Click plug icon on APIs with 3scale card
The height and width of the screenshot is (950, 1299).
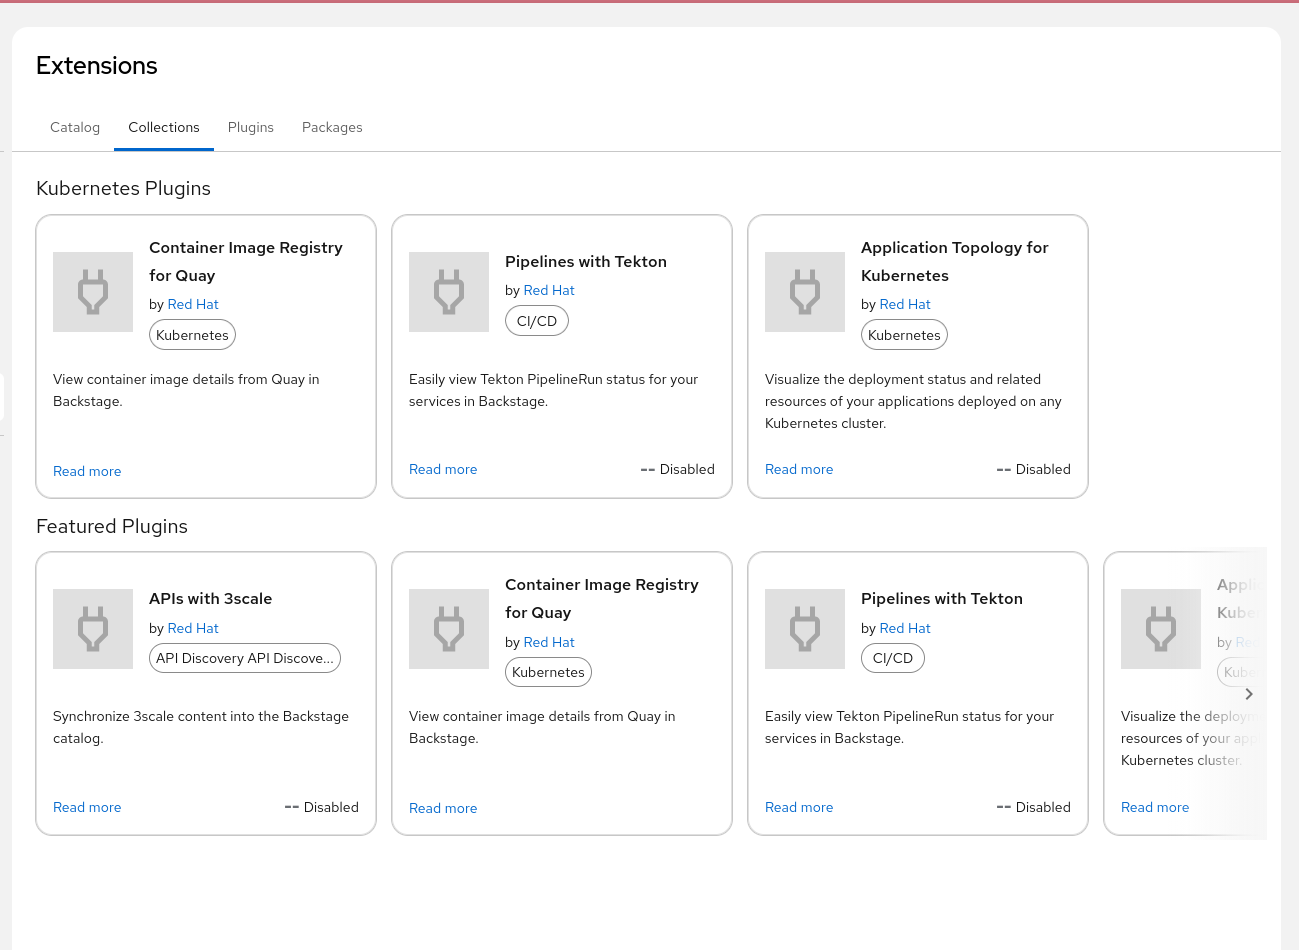point(93,629)
